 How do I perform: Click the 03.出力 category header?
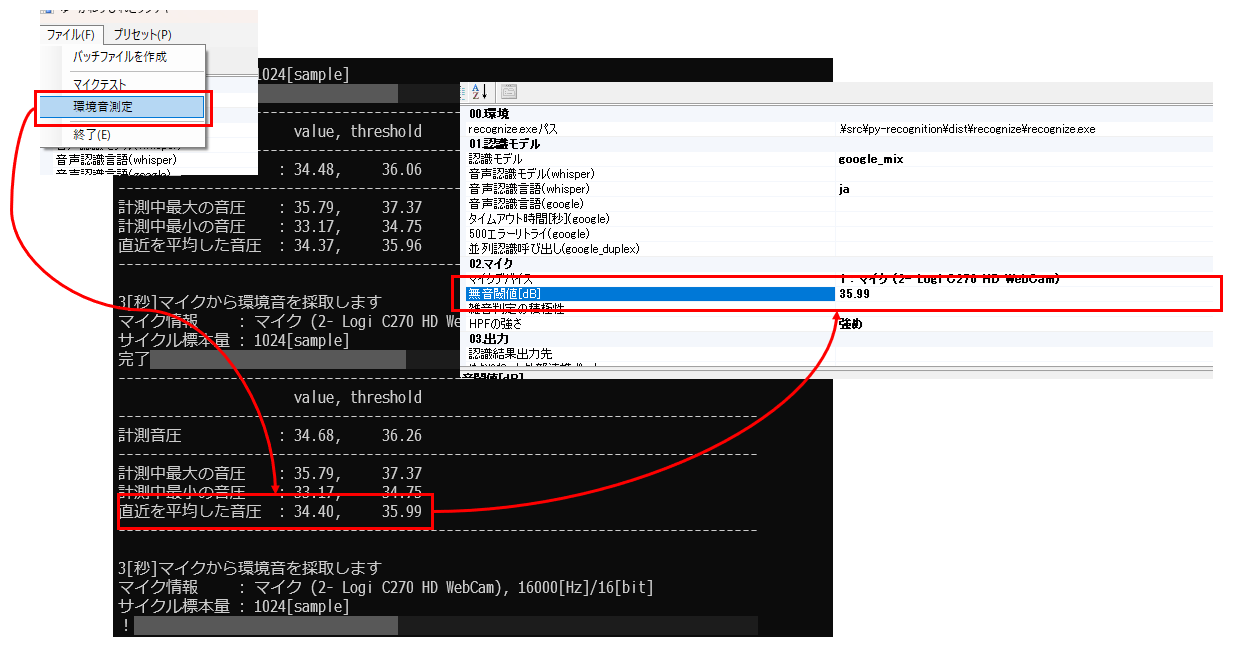(489, 339)
